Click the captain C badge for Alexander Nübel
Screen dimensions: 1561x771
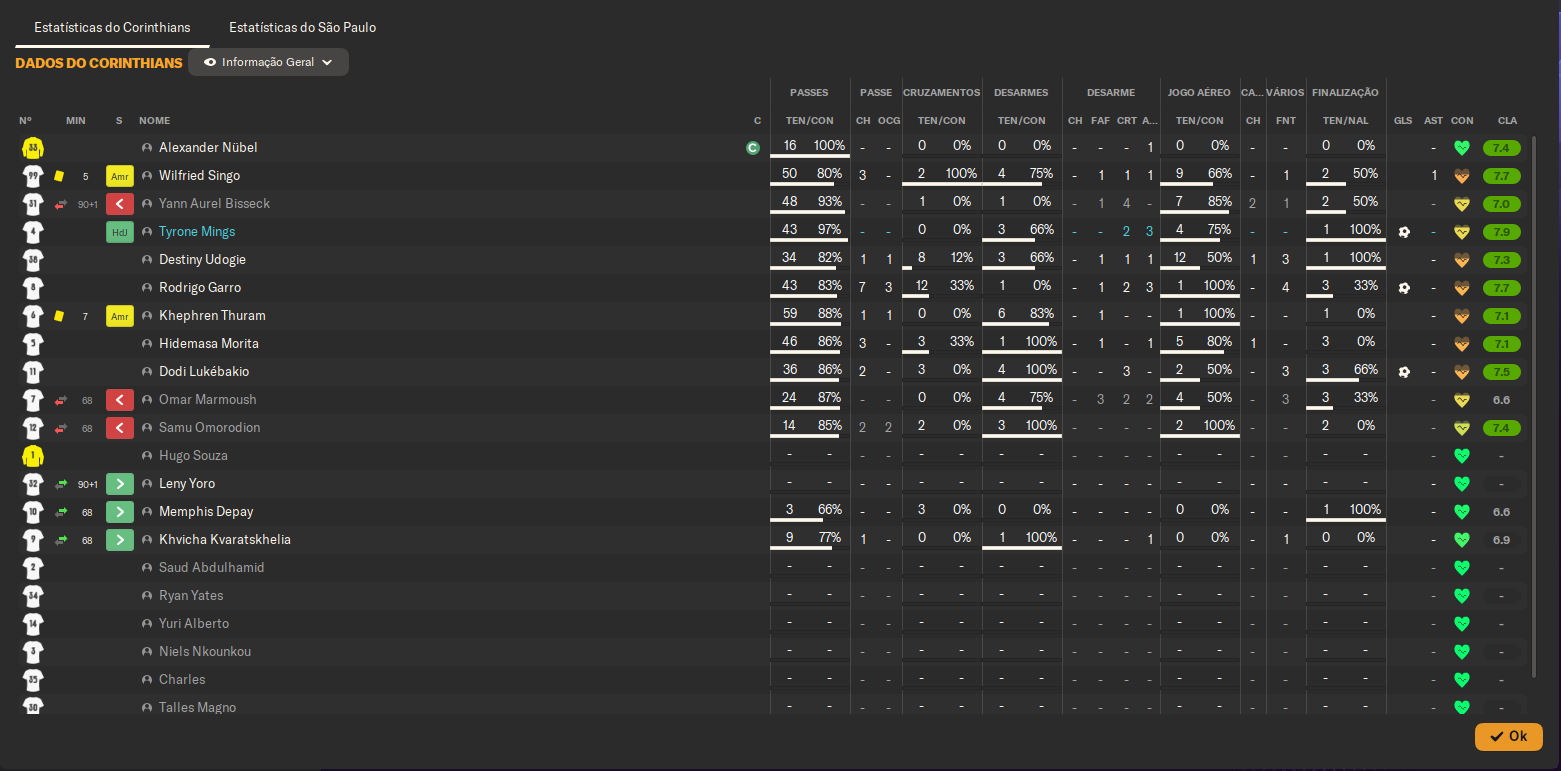[x=753, y=148]
